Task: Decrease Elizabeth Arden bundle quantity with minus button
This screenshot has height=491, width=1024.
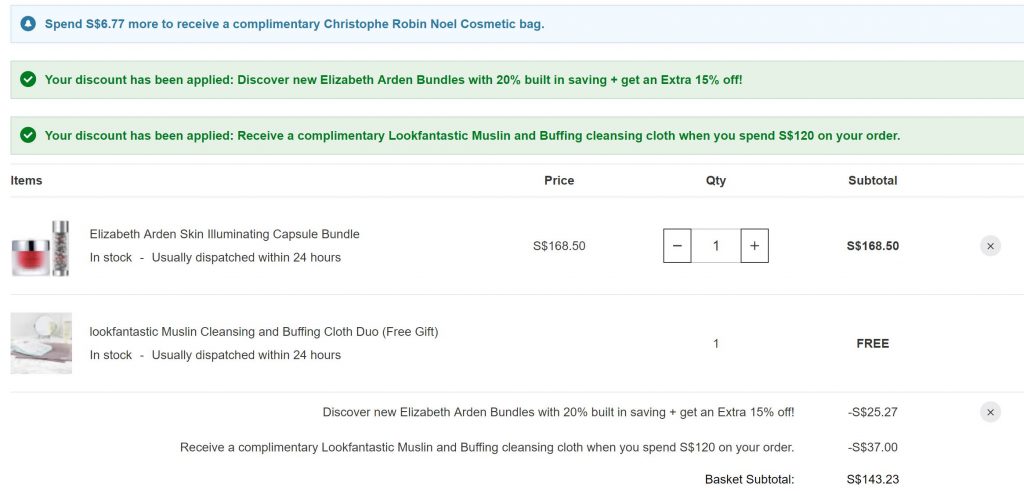Action: (677, 246)
